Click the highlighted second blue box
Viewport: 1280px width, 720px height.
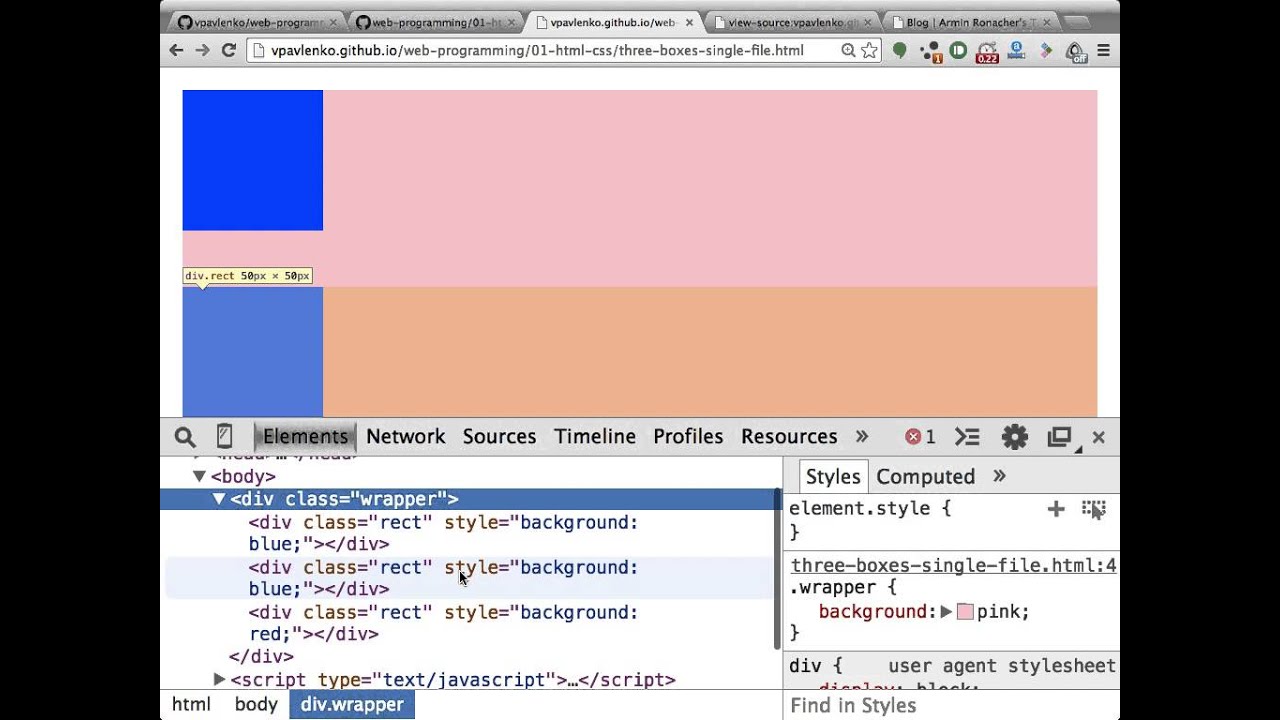tap(252, 351)
